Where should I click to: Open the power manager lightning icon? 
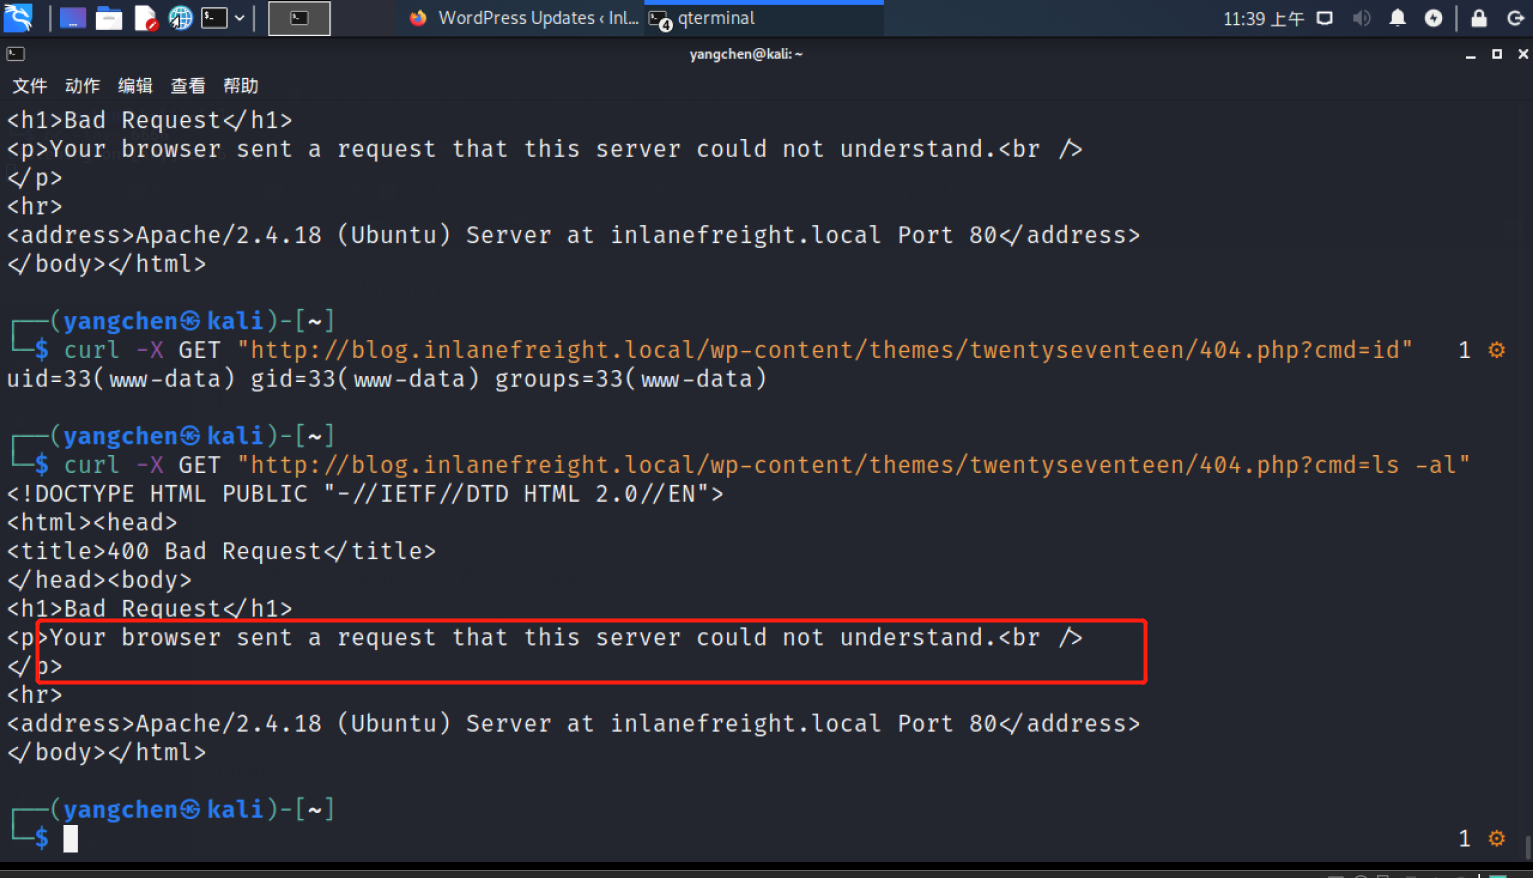click(x=1434, y=18)
